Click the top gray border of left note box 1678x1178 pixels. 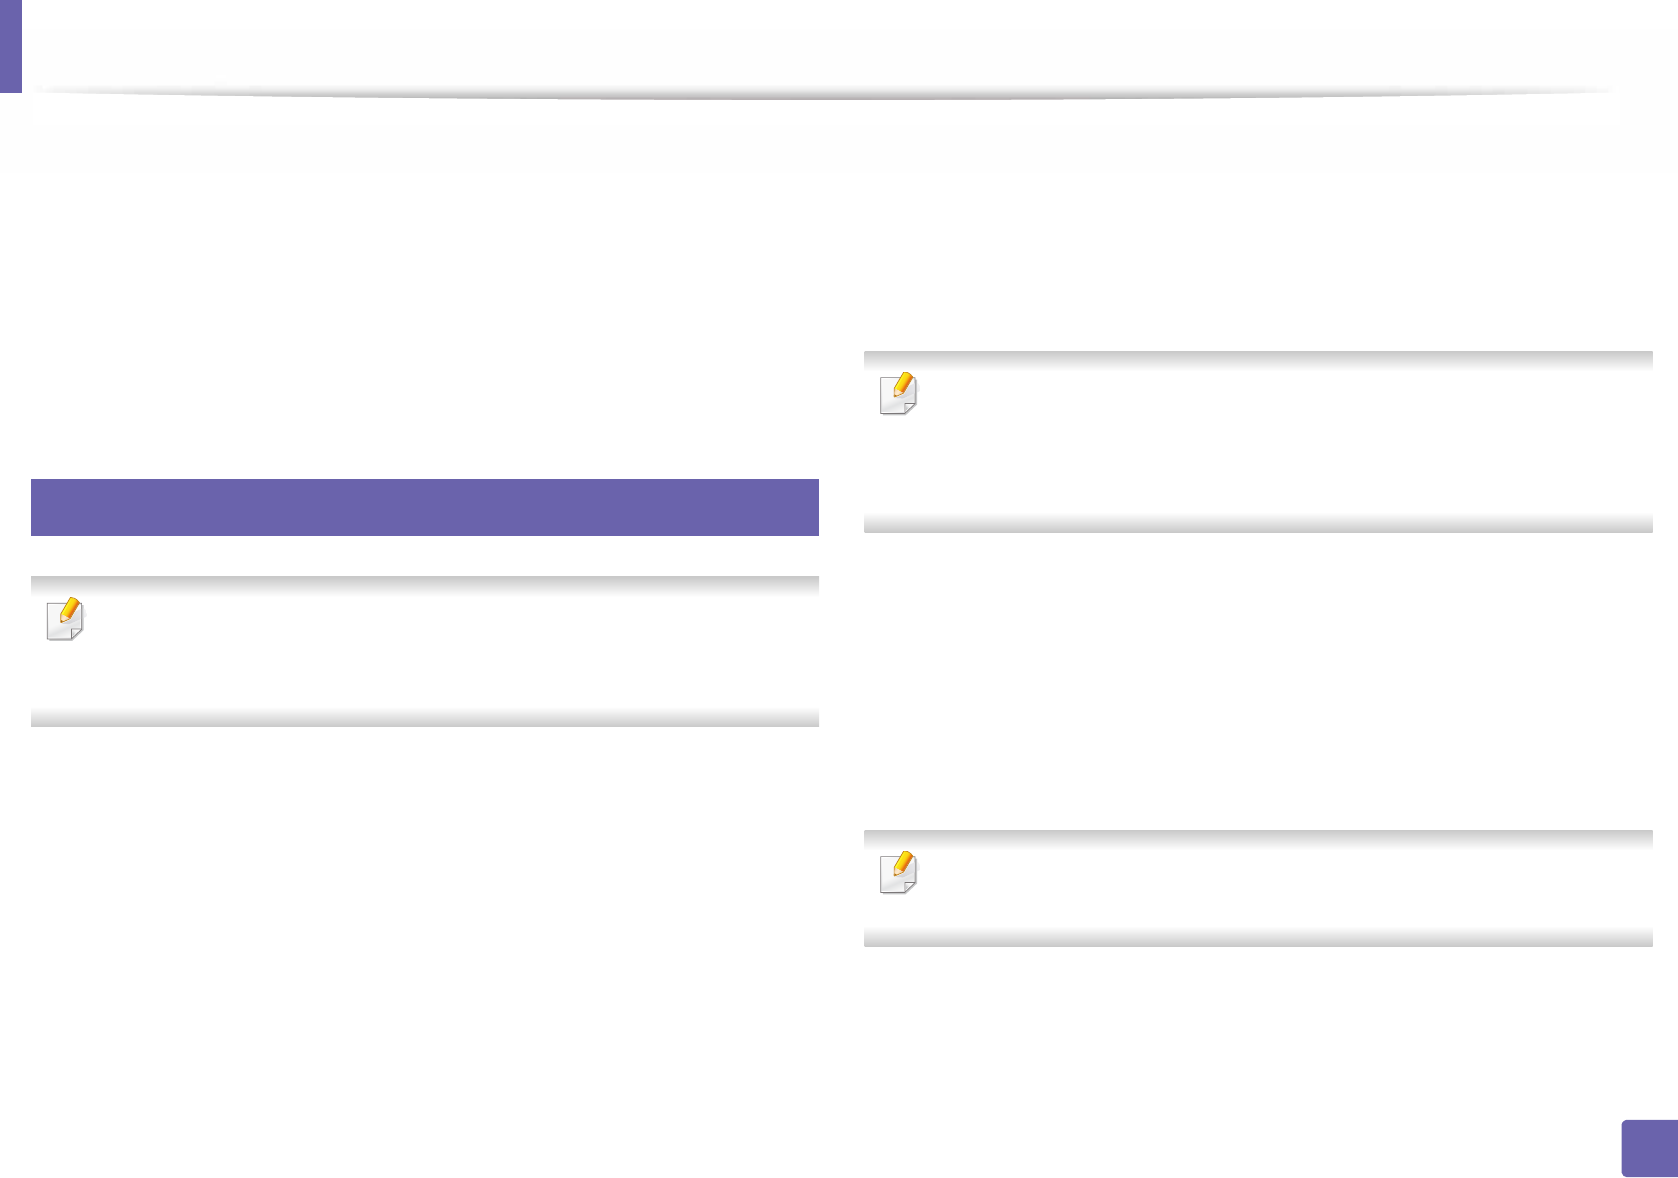pos(425,583)
